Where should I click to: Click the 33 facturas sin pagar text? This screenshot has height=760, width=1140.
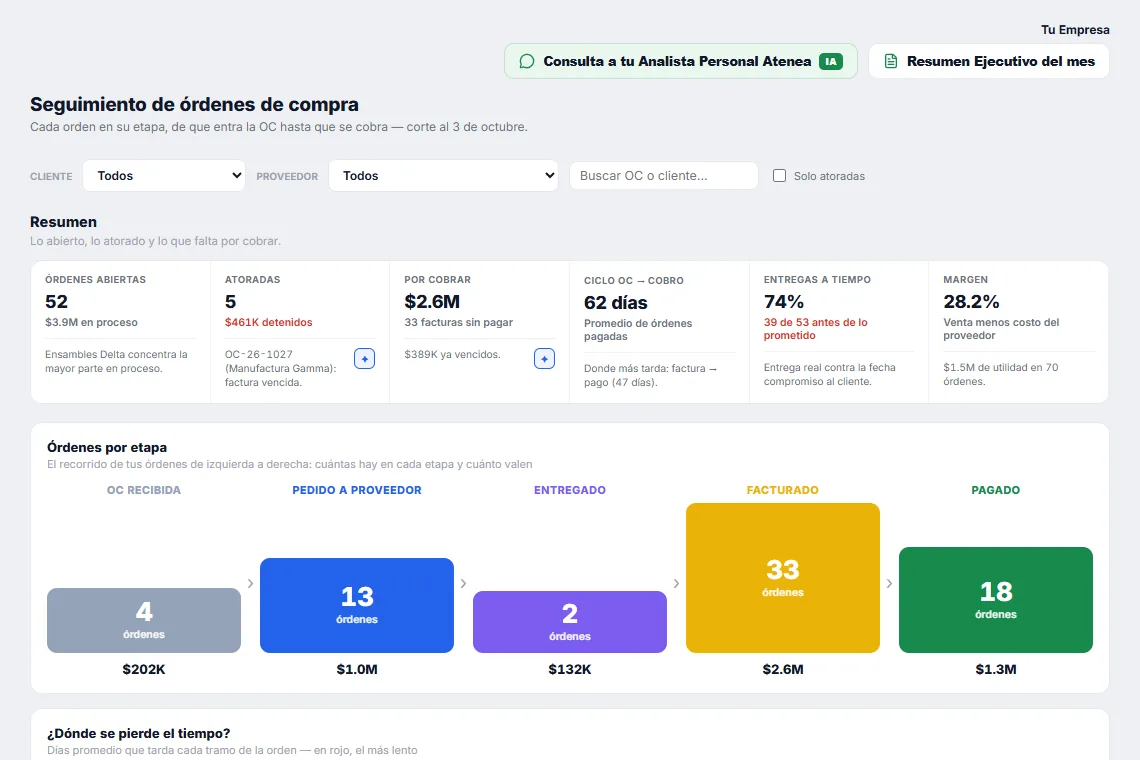click(x=459, y=322)
